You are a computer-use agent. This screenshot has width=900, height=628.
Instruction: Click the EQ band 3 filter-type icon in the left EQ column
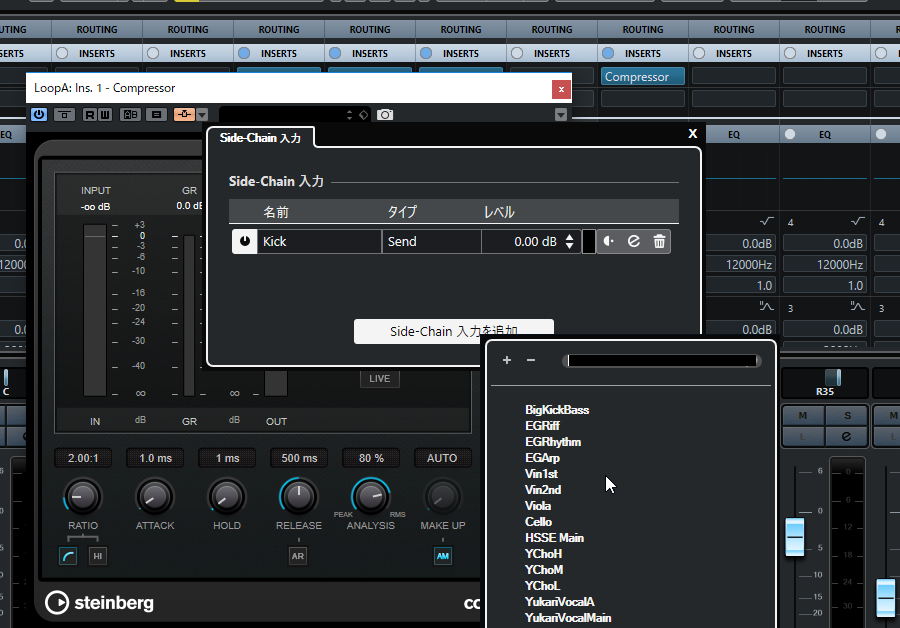pyautogui.click(x=766, y=307)
